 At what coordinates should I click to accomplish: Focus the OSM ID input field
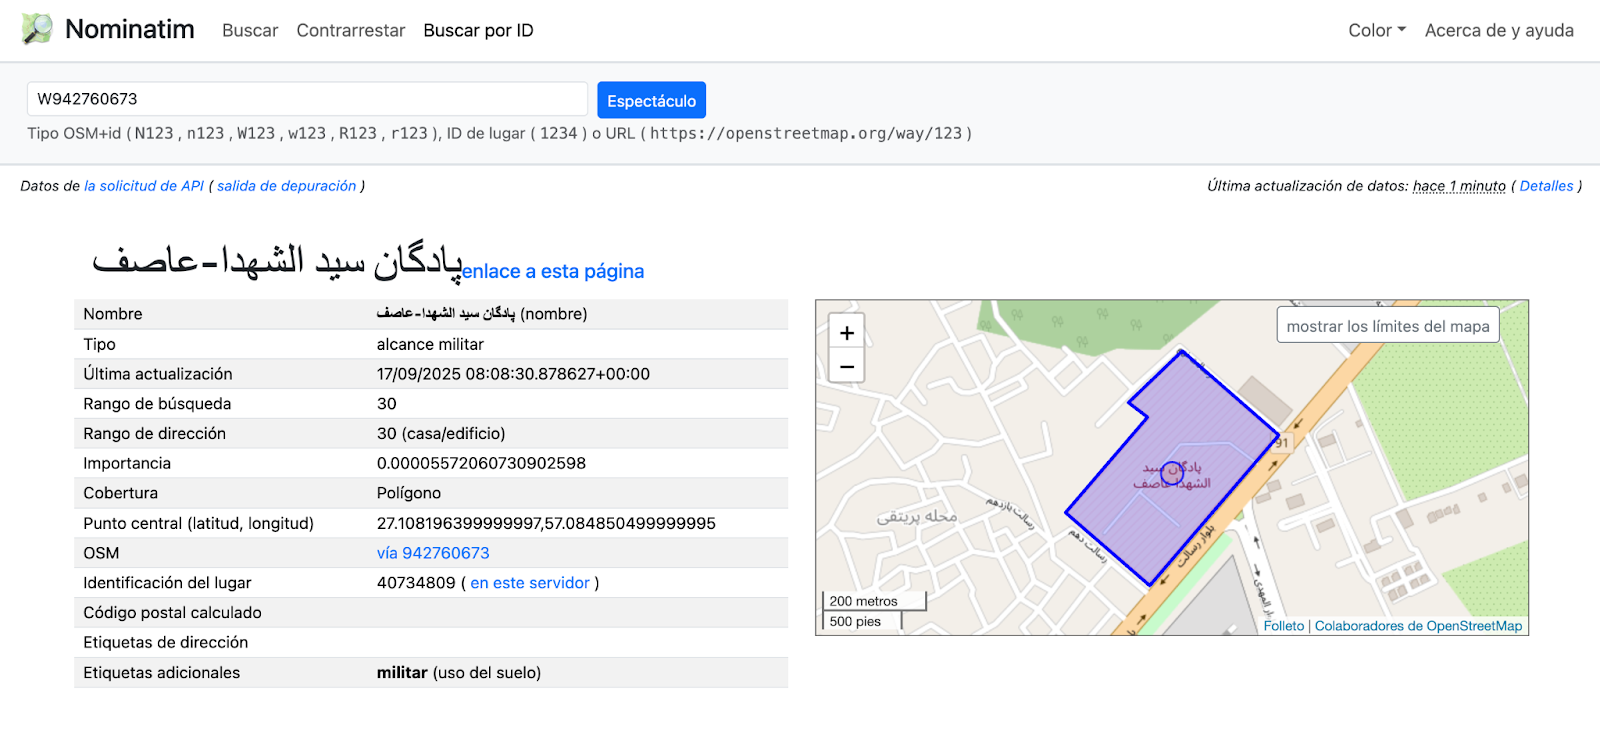click(307, 99)
